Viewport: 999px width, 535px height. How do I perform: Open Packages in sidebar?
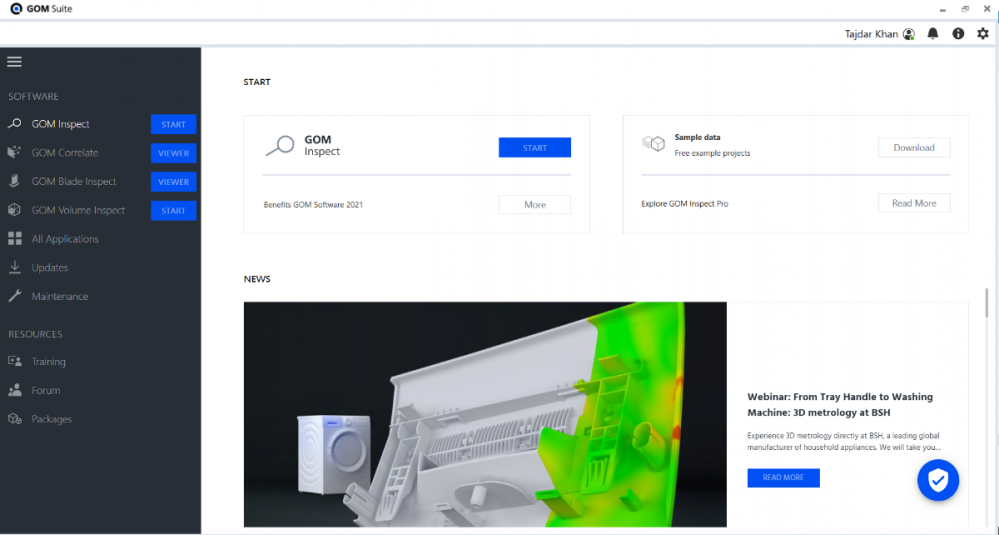pyautogui.click(x=51, y=419)
